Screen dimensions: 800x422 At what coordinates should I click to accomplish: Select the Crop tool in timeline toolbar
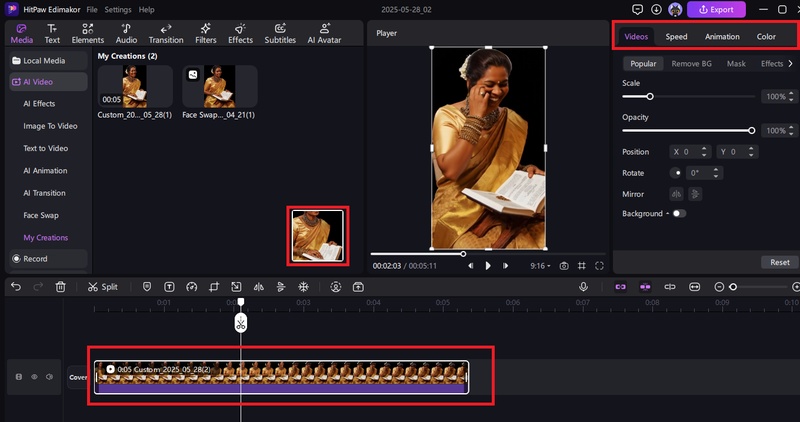click(214, 287)
